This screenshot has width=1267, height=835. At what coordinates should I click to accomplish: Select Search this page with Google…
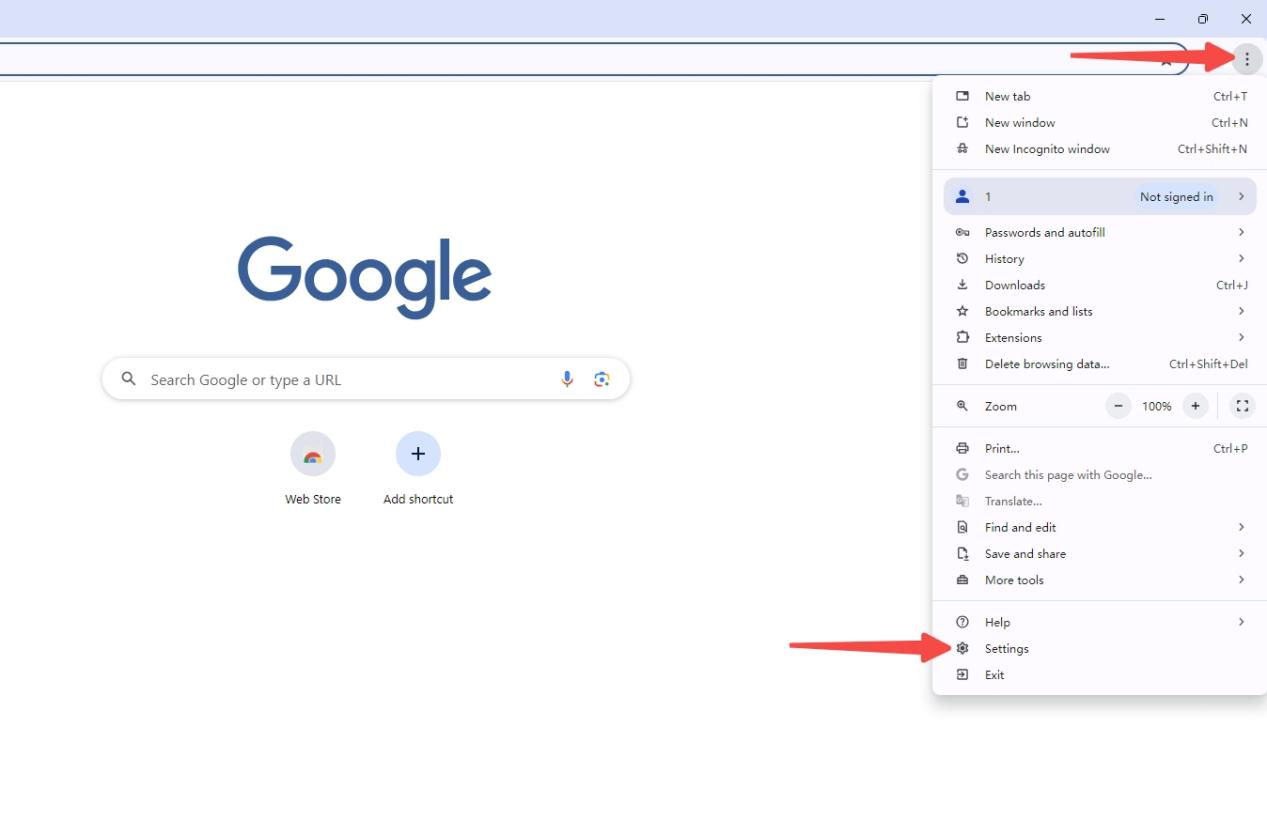click(1100, 475)
